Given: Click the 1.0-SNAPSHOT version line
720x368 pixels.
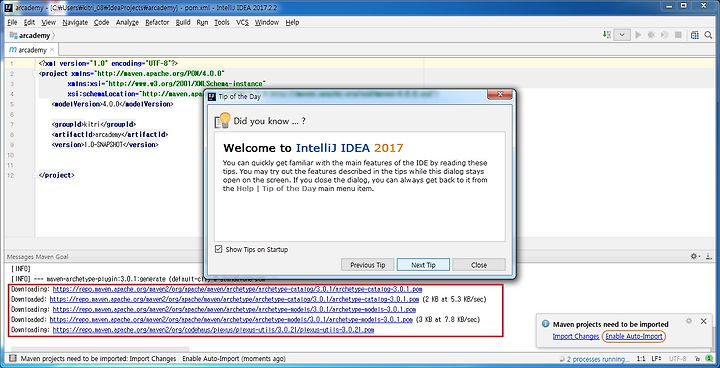Looking at the screenshot, I should 105,145.
